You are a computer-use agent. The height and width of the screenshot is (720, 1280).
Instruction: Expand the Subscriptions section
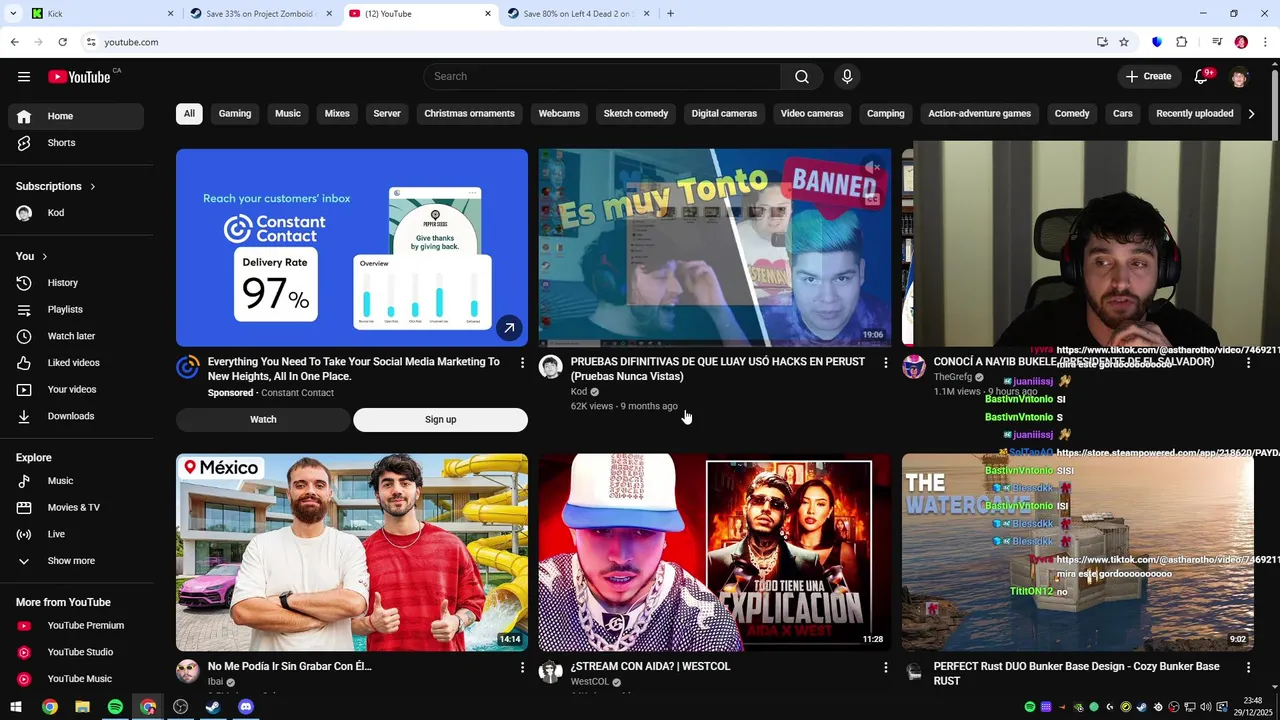pyautogui.click(x=56, y=186)
